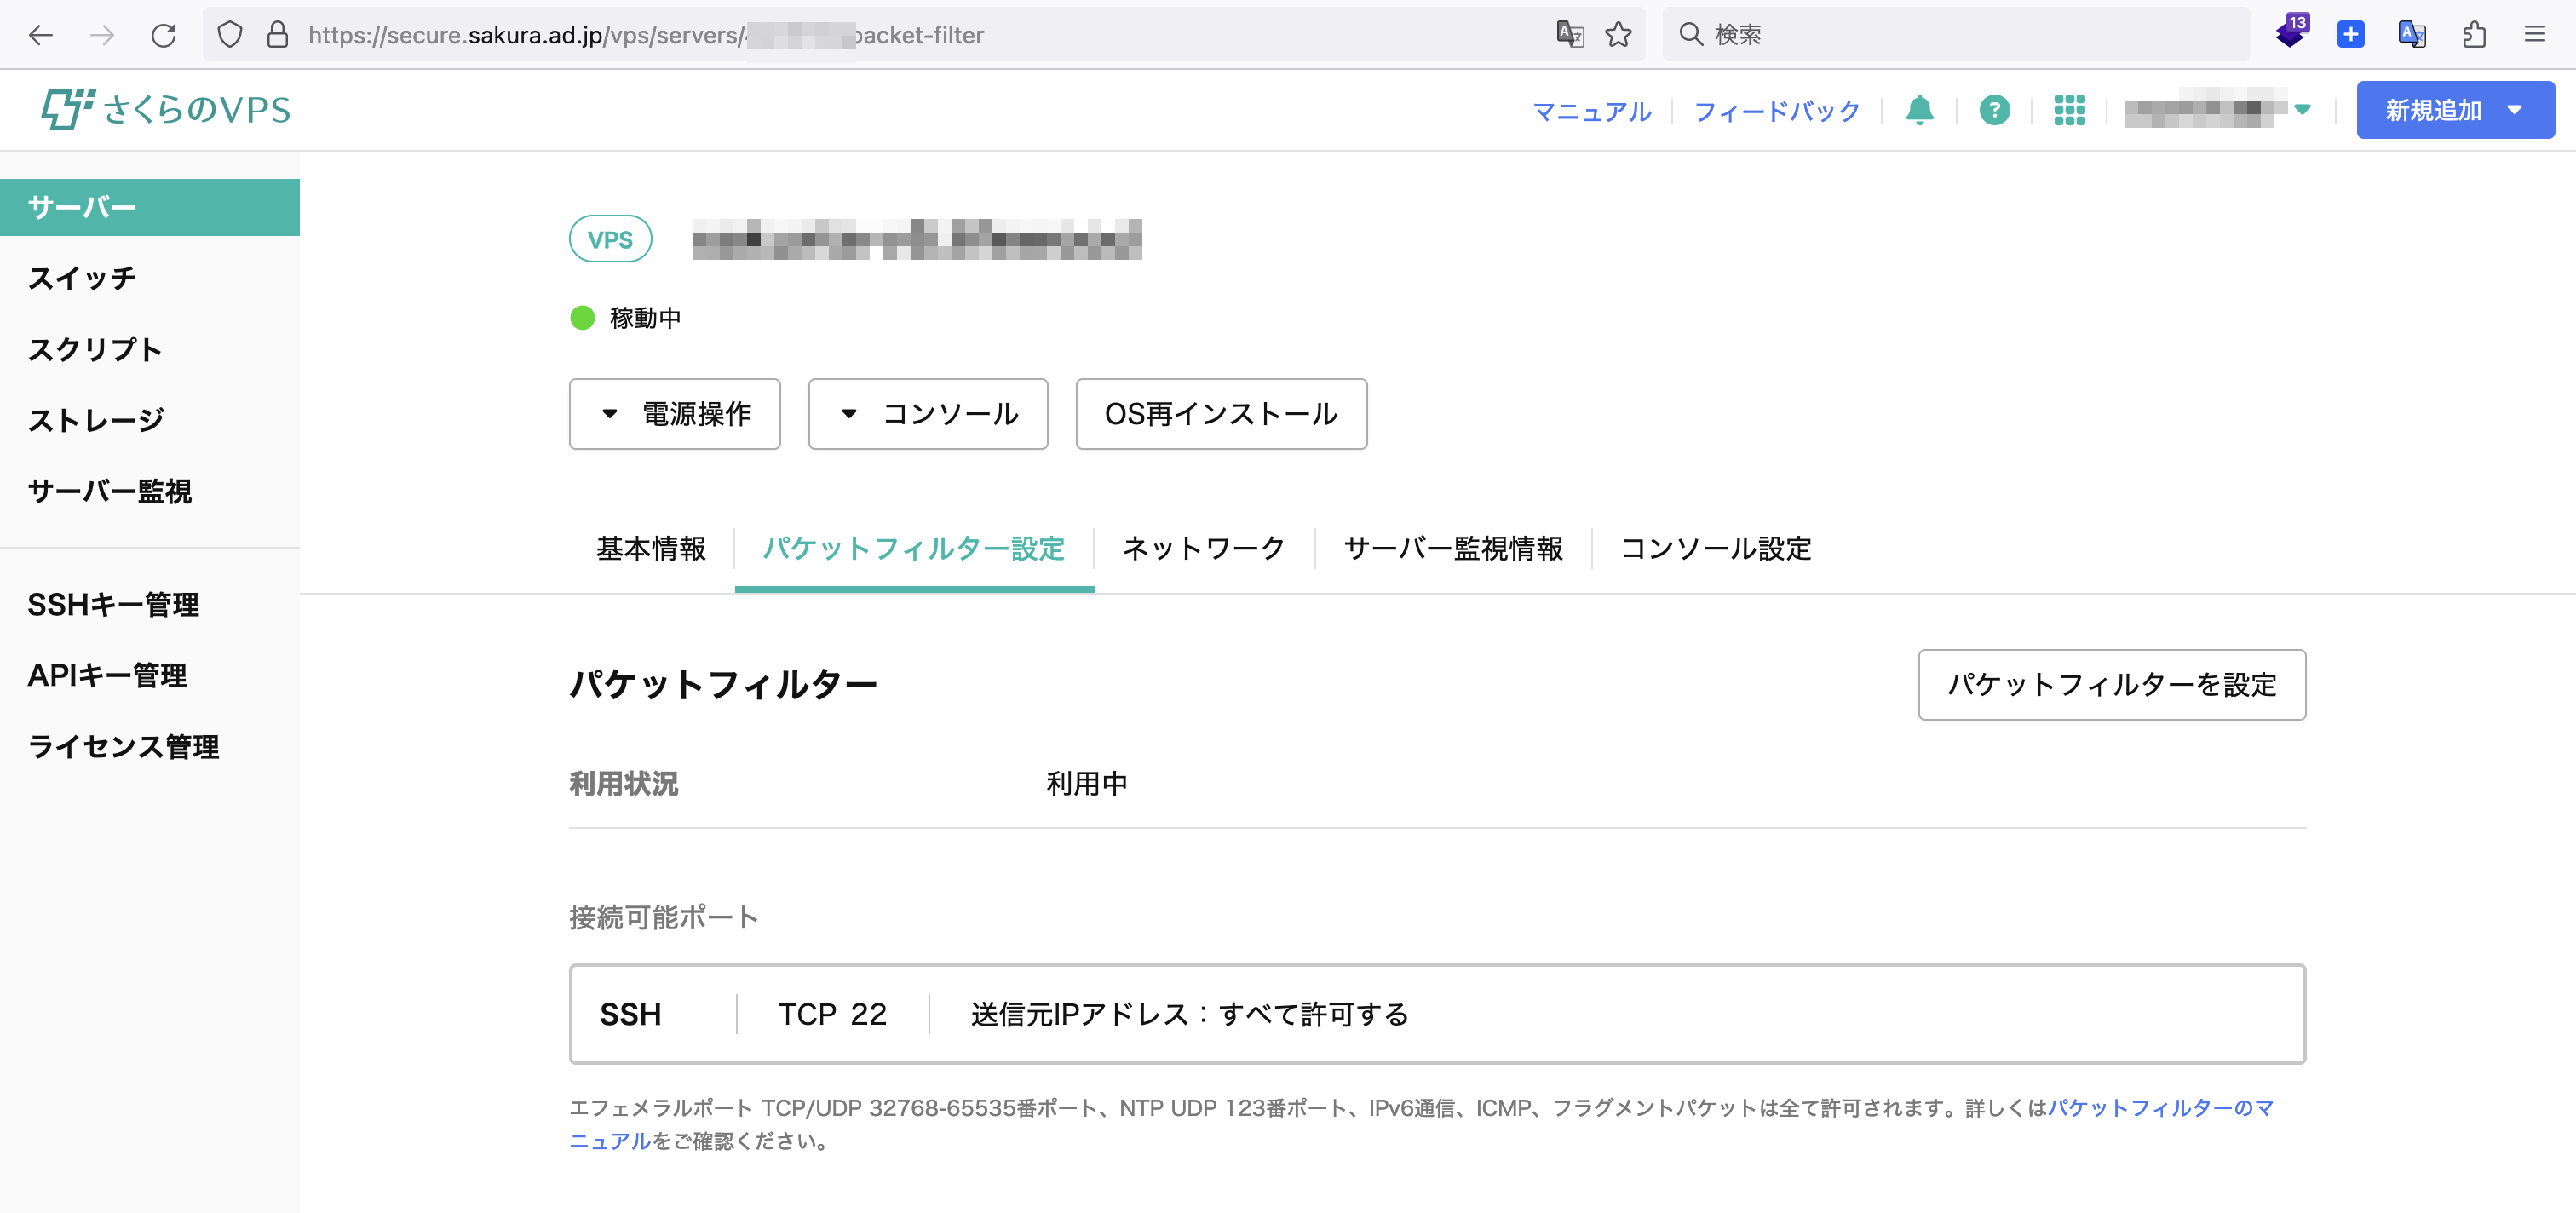This screenshot has height=1213, width=2576.
Task: Expand the コンソール dropdown
Action: [x=927, y=414]
